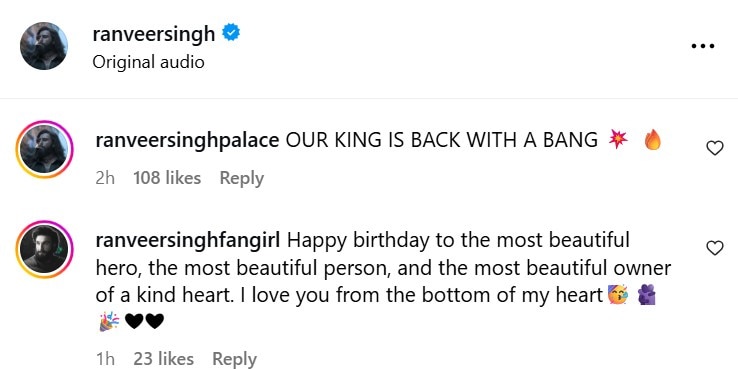Open the ranveersinghpalace username link
The height and width of the screenshot is (369, 738).
[187, 140]
